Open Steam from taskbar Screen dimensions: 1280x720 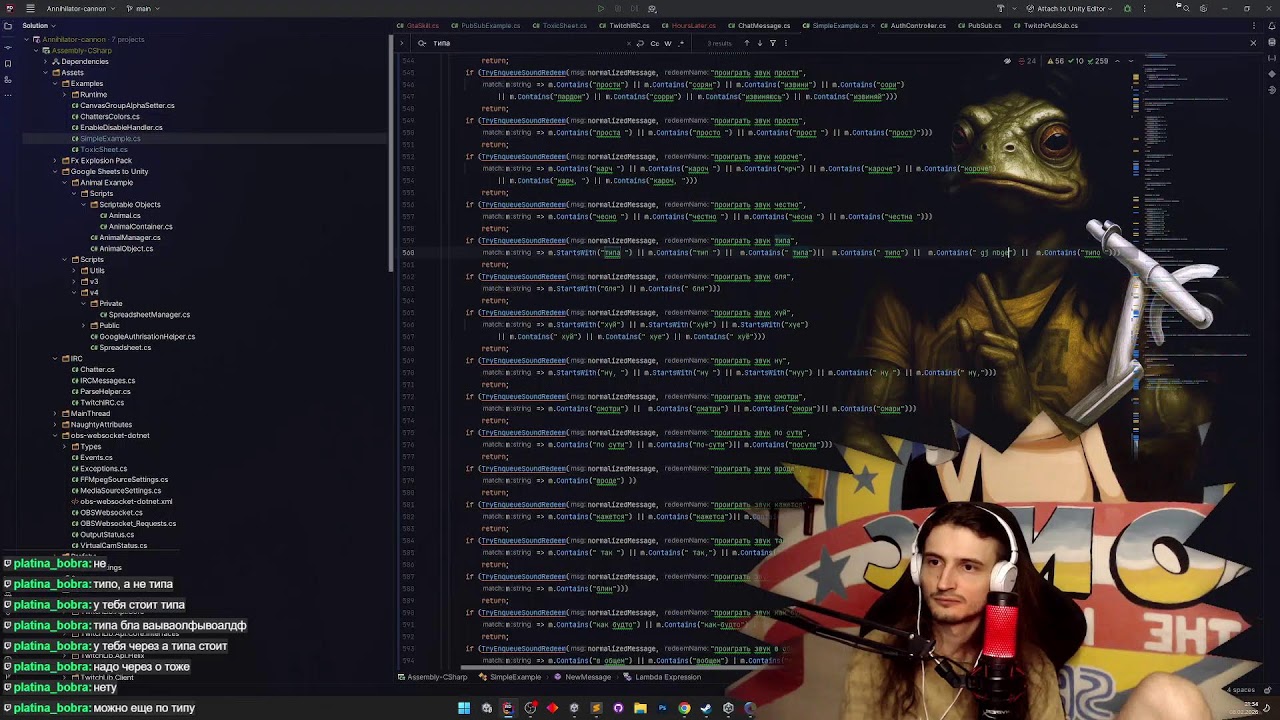click(x=706, y=708)
